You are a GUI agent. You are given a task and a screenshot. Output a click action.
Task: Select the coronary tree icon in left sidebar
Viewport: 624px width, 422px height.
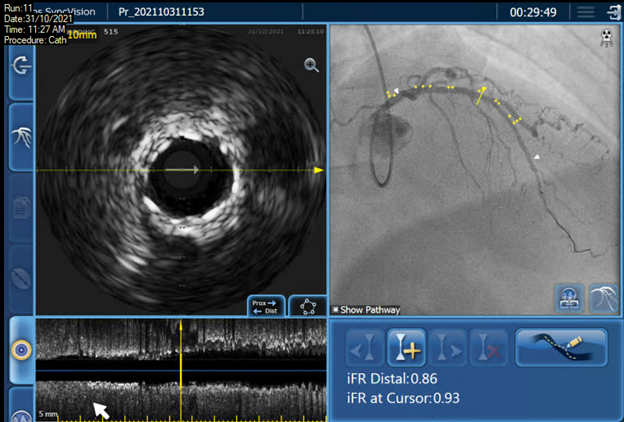[x=21, y=137]
